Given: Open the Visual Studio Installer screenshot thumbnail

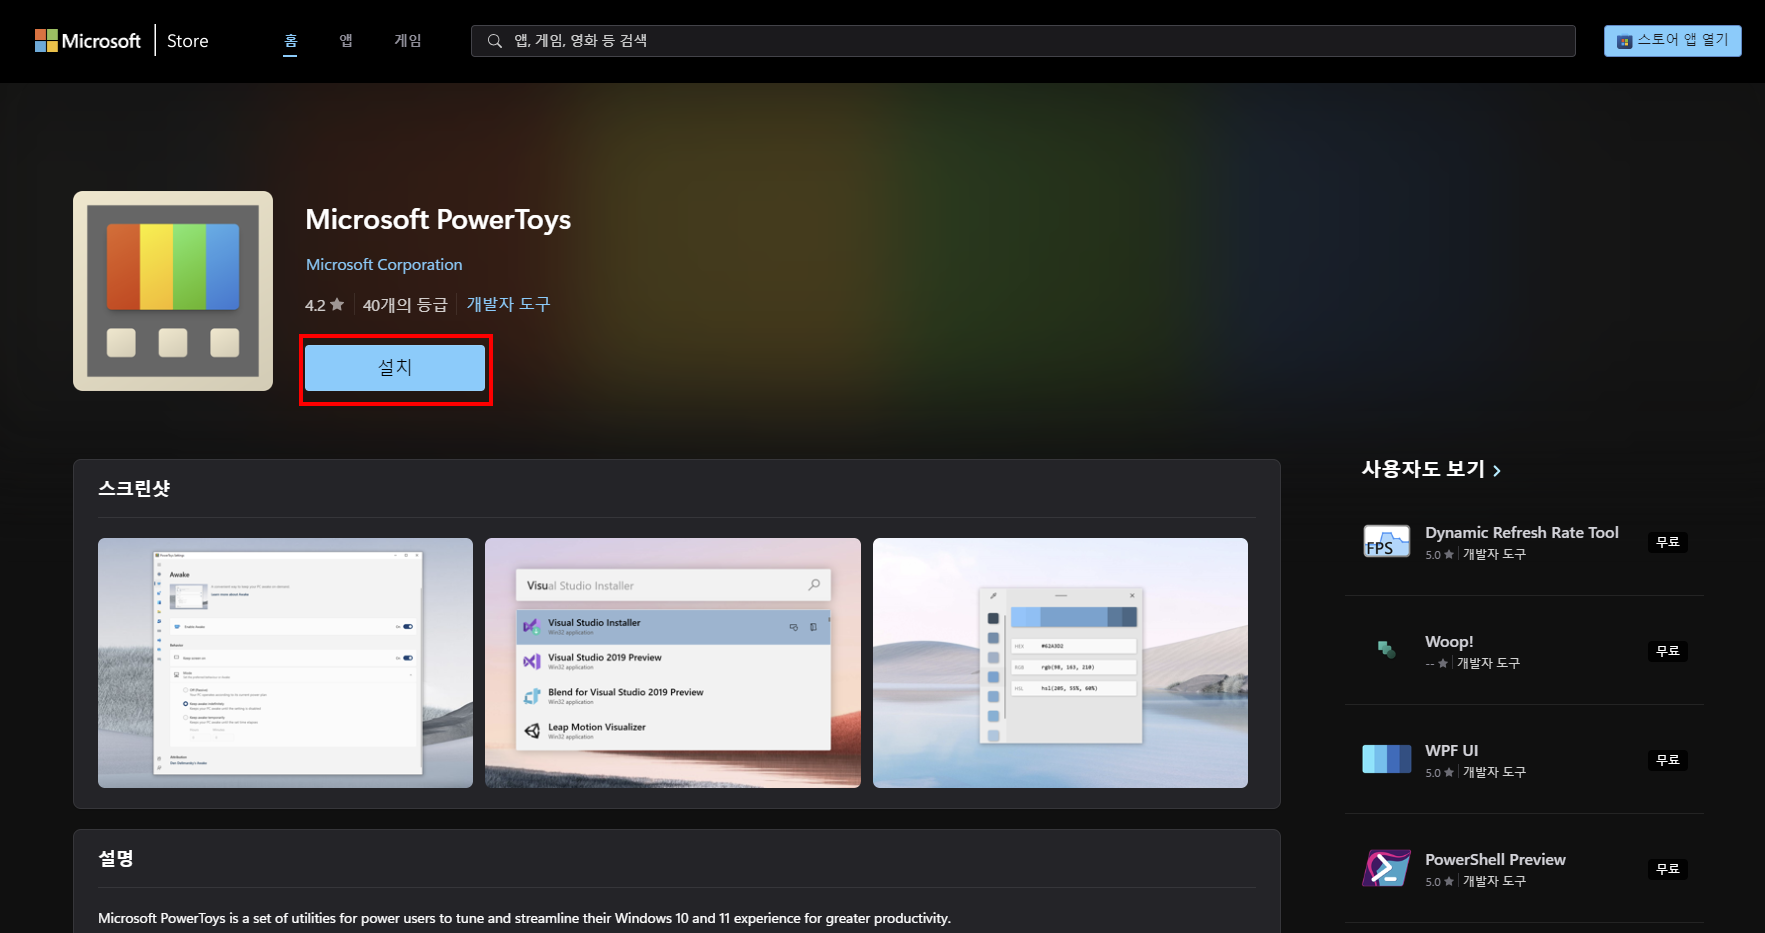Looking at the screenshot, I should pos(673,663).
